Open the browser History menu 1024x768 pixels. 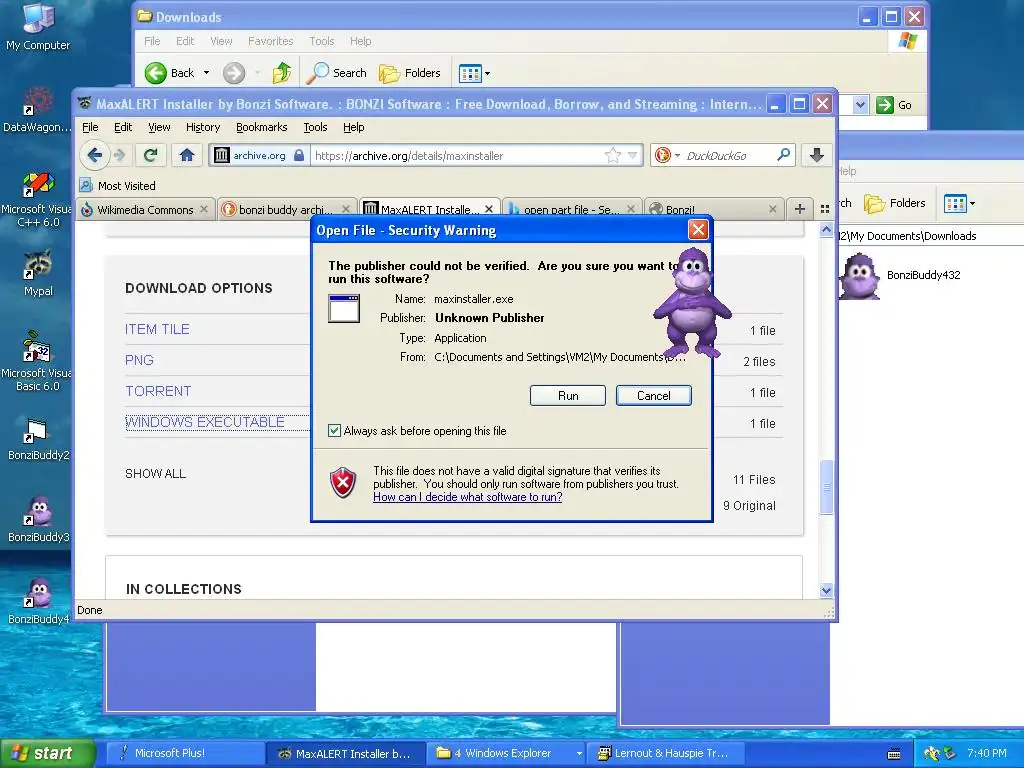click(202, 127)
